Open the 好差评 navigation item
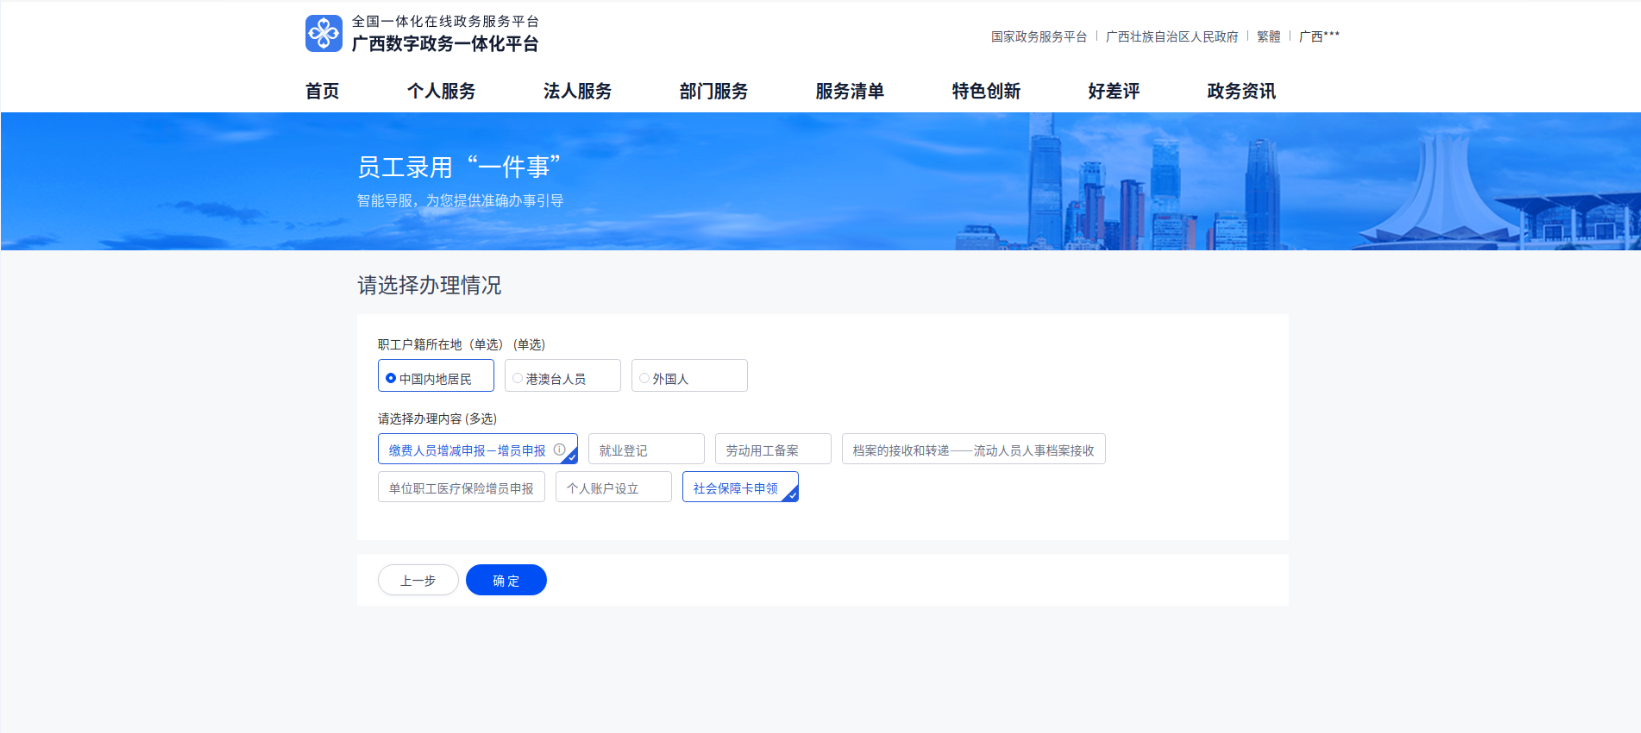This screenshot has height=733, width=1641. 1113,91
